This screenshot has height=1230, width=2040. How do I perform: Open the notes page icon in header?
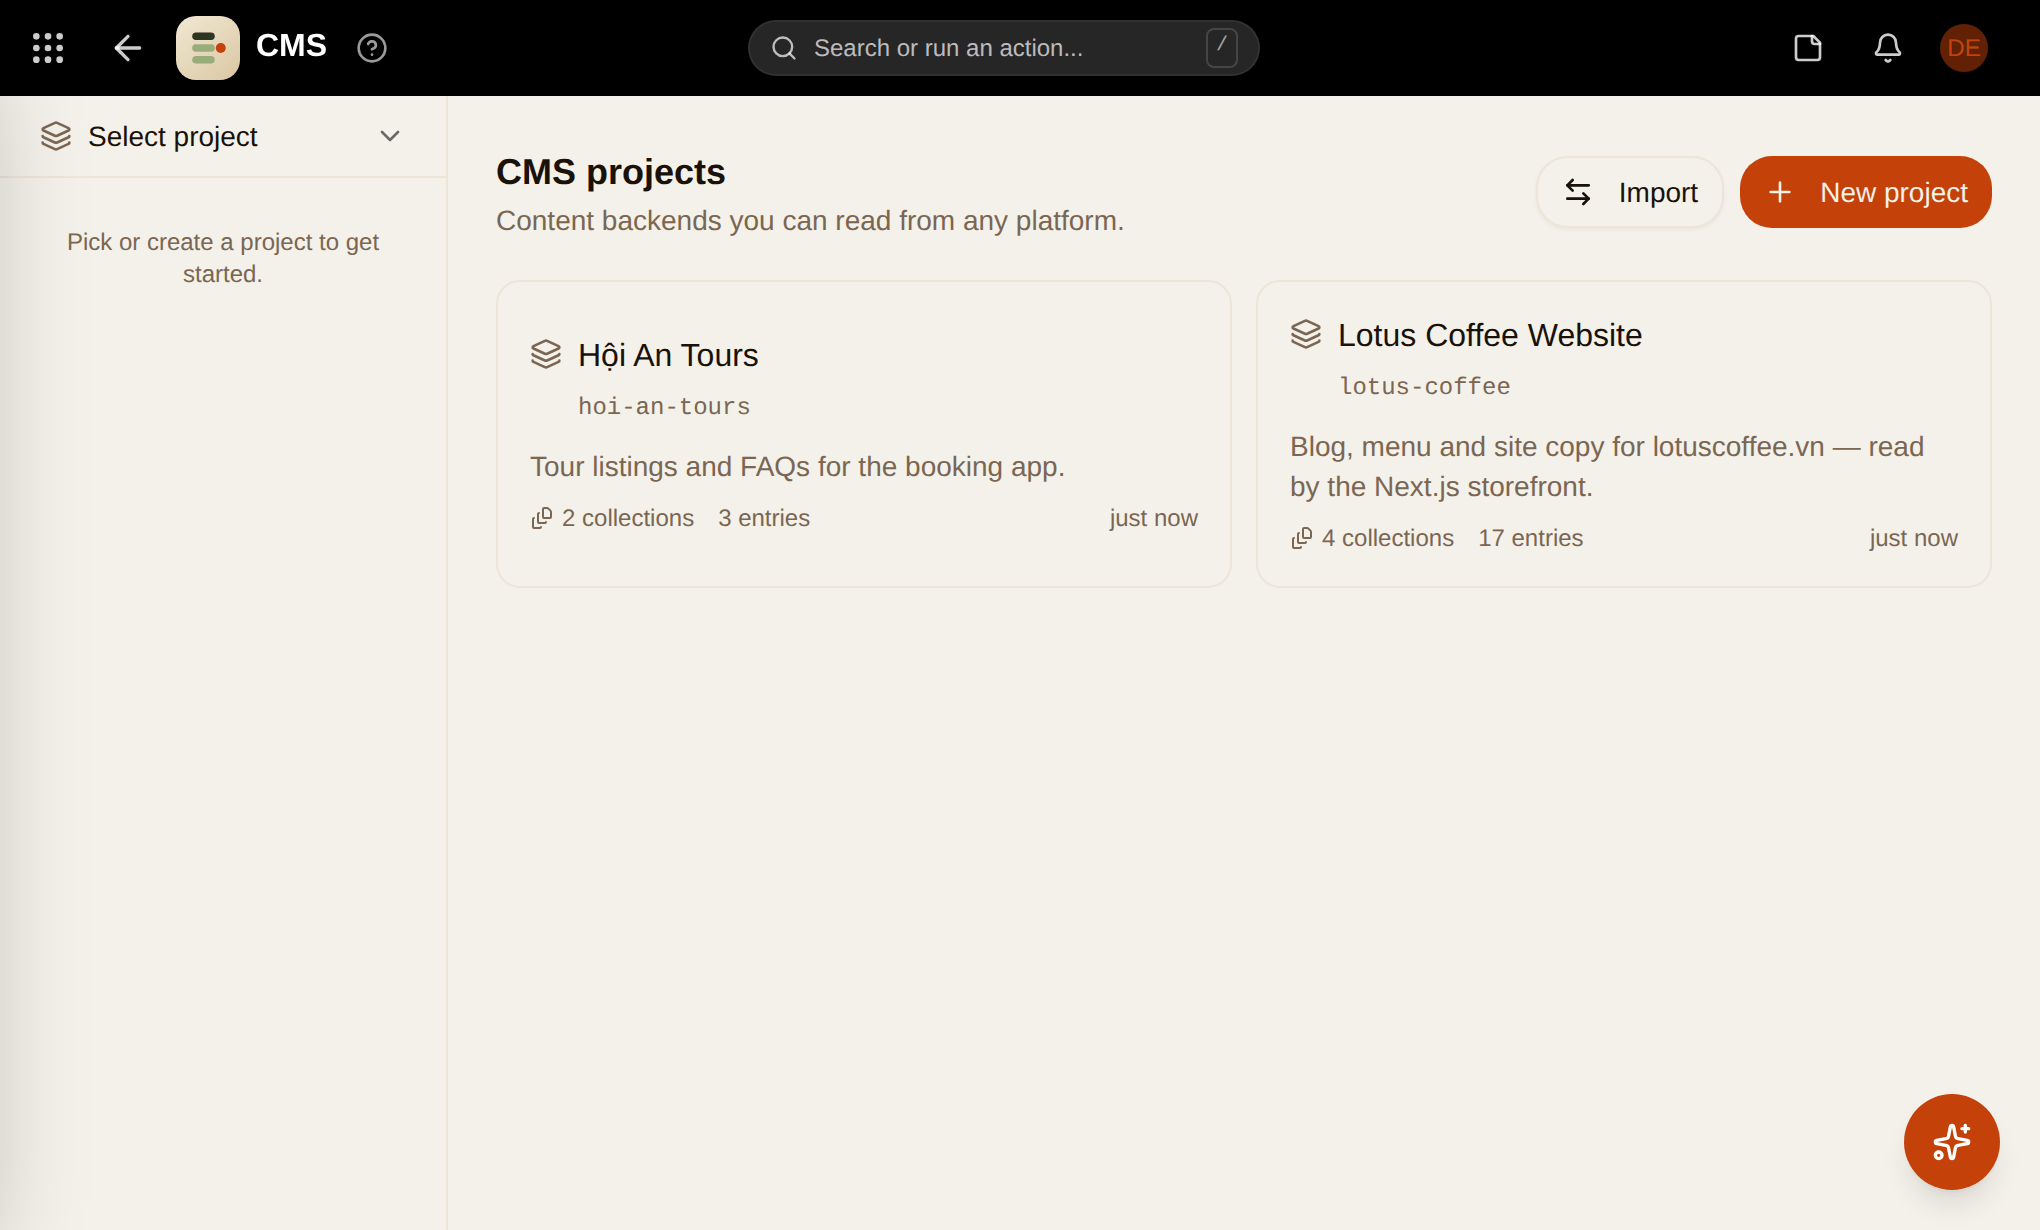click(x=1808, y=48)
